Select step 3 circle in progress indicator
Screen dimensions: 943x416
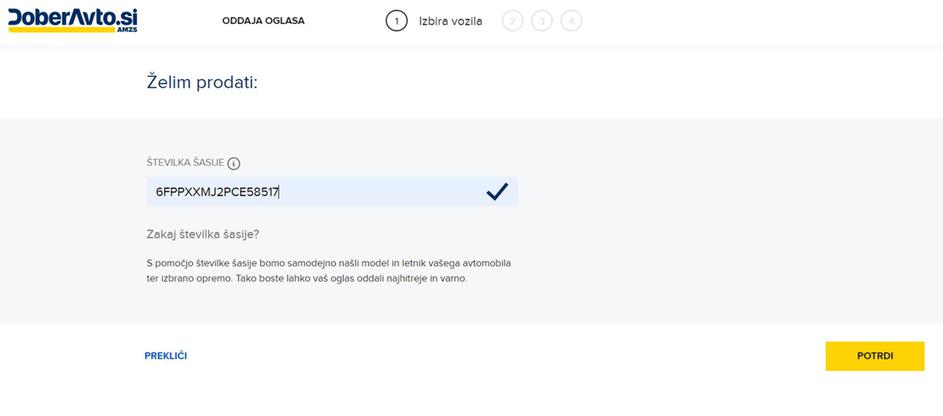[x=542, y=21]
